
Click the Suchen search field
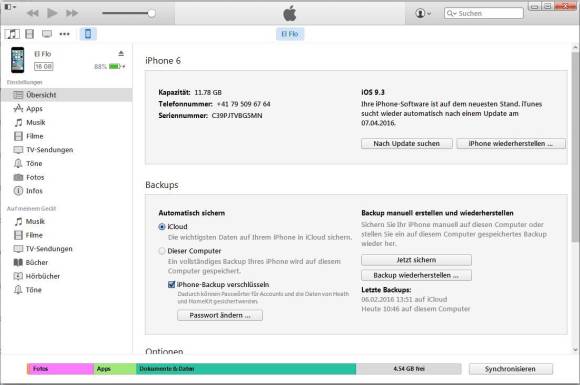coord(484,13)
